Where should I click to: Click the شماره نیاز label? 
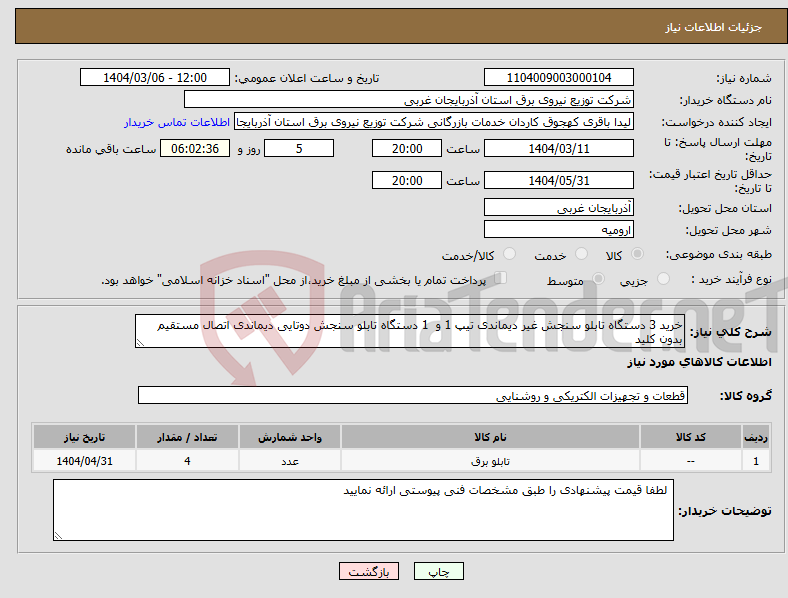[x=744, y=78]
